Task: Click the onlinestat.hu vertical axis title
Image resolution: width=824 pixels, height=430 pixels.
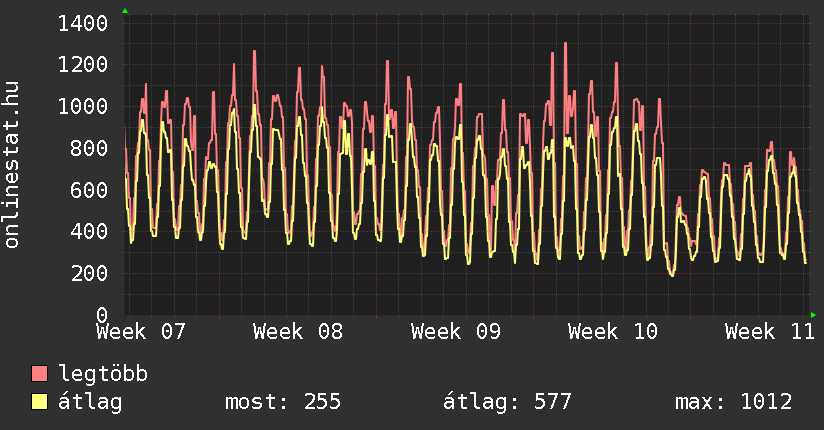Action: pos(13,165)
